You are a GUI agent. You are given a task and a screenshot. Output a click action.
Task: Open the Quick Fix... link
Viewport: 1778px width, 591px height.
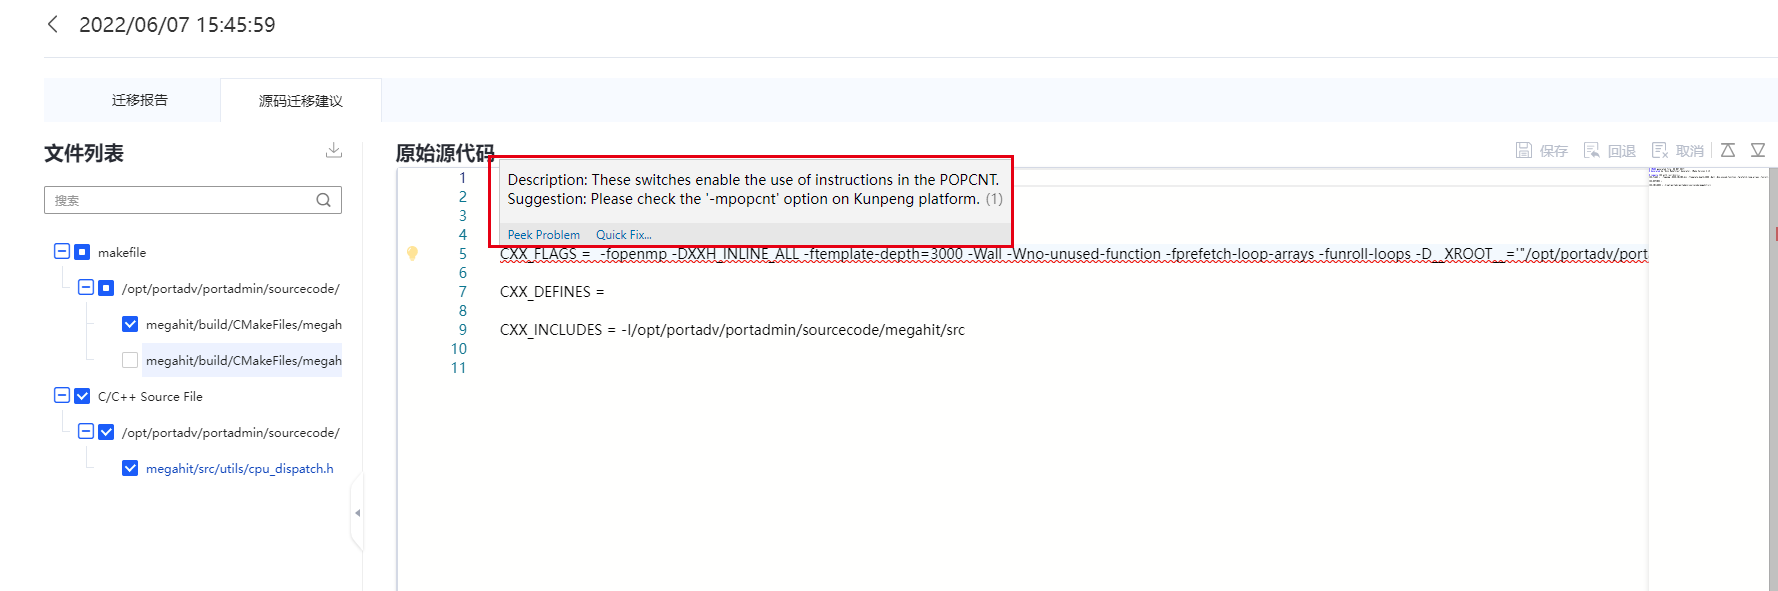click(x=623, y=235)
